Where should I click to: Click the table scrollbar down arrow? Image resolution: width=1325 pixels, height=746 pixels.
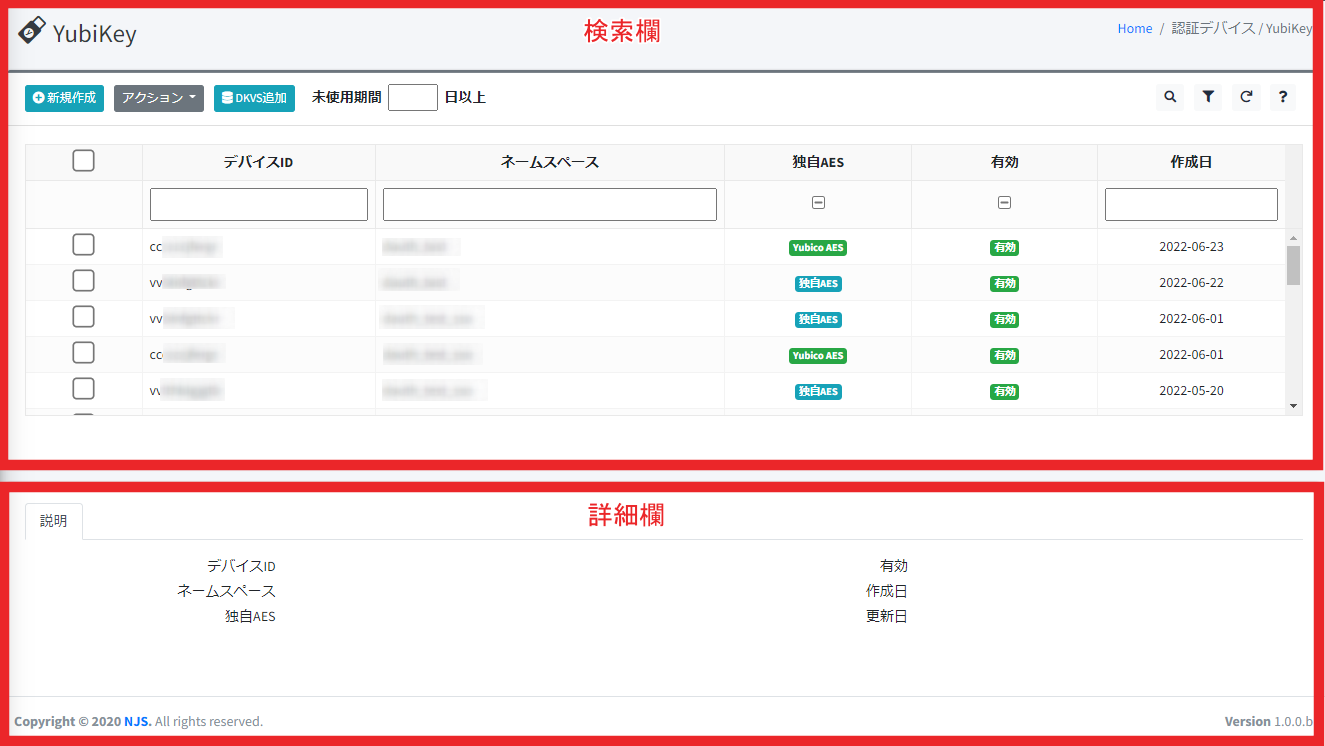pos(1293,406)
